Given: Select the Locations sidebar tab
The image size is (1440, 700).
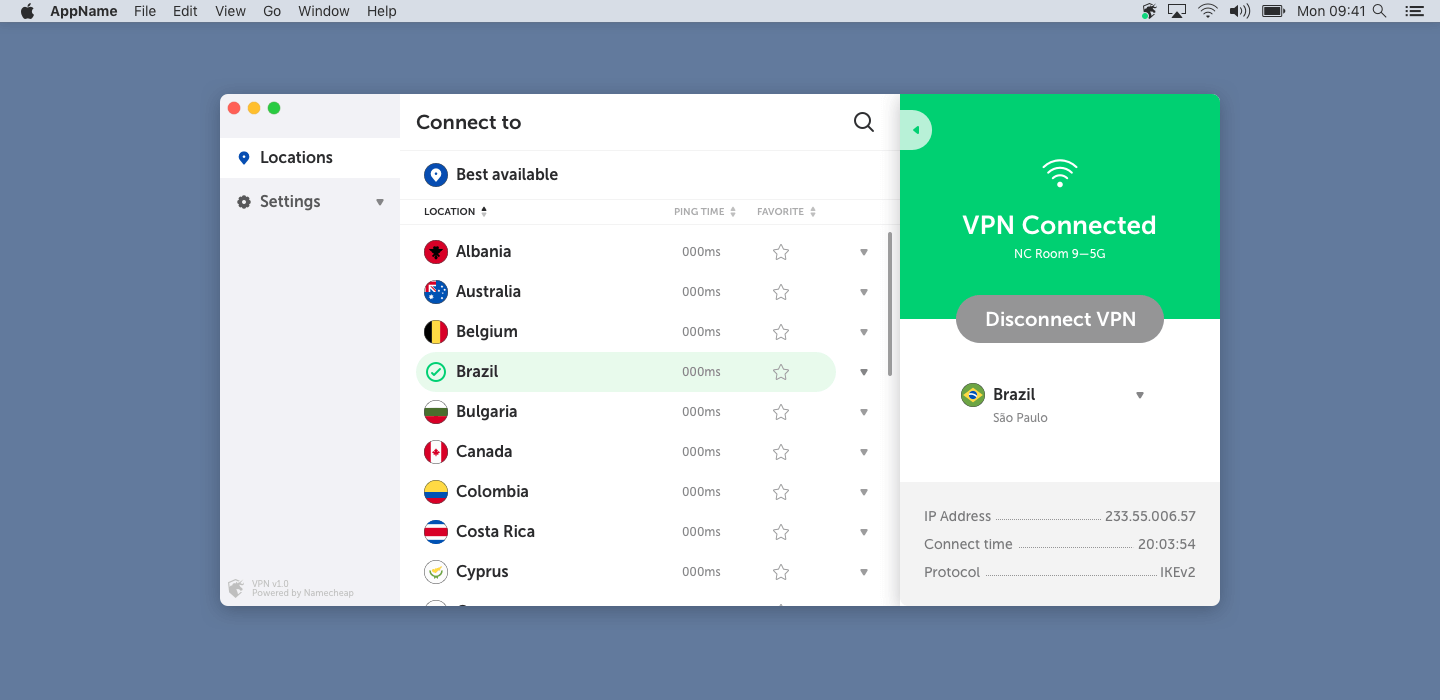Looking at the screenshot, I should [310, 158].
